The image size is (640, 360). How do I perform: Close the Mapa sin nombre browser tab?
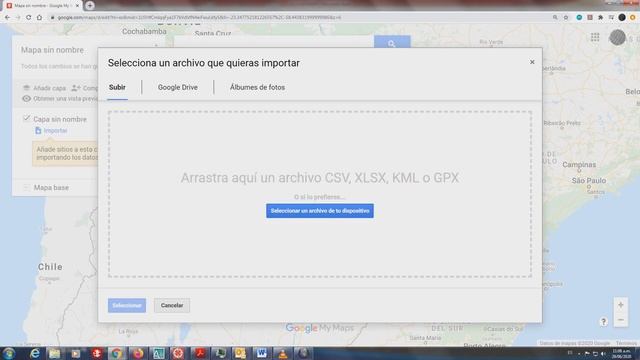coord(77,6)
